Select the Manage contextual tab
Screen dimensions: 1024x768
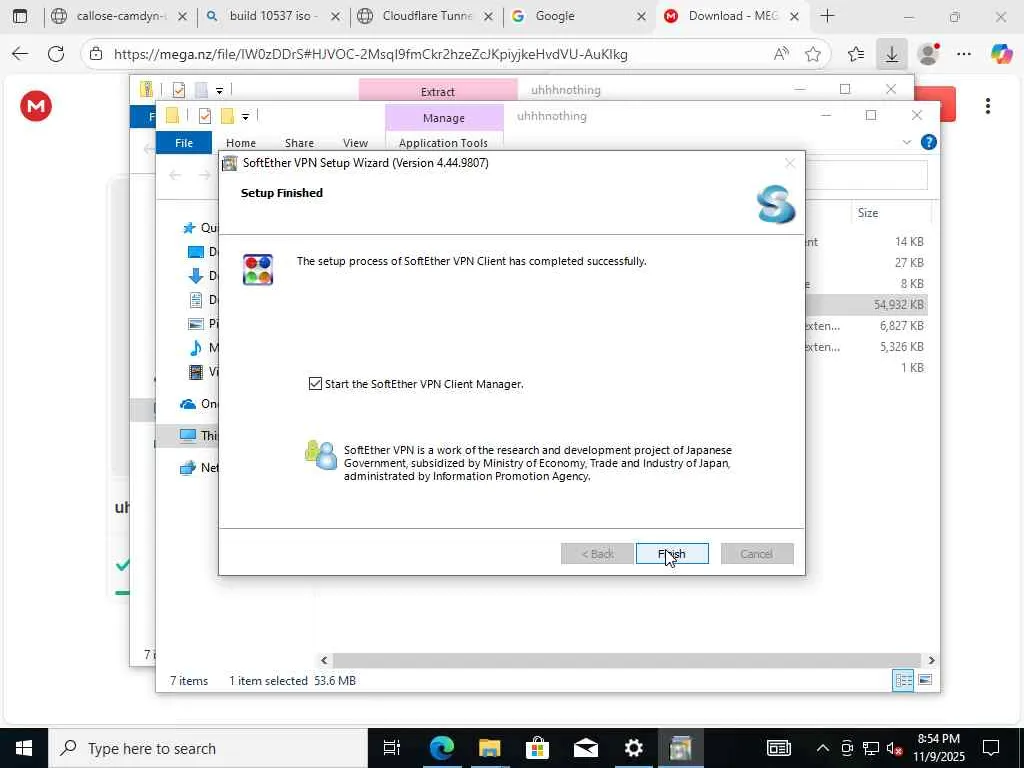coord(444,118)
